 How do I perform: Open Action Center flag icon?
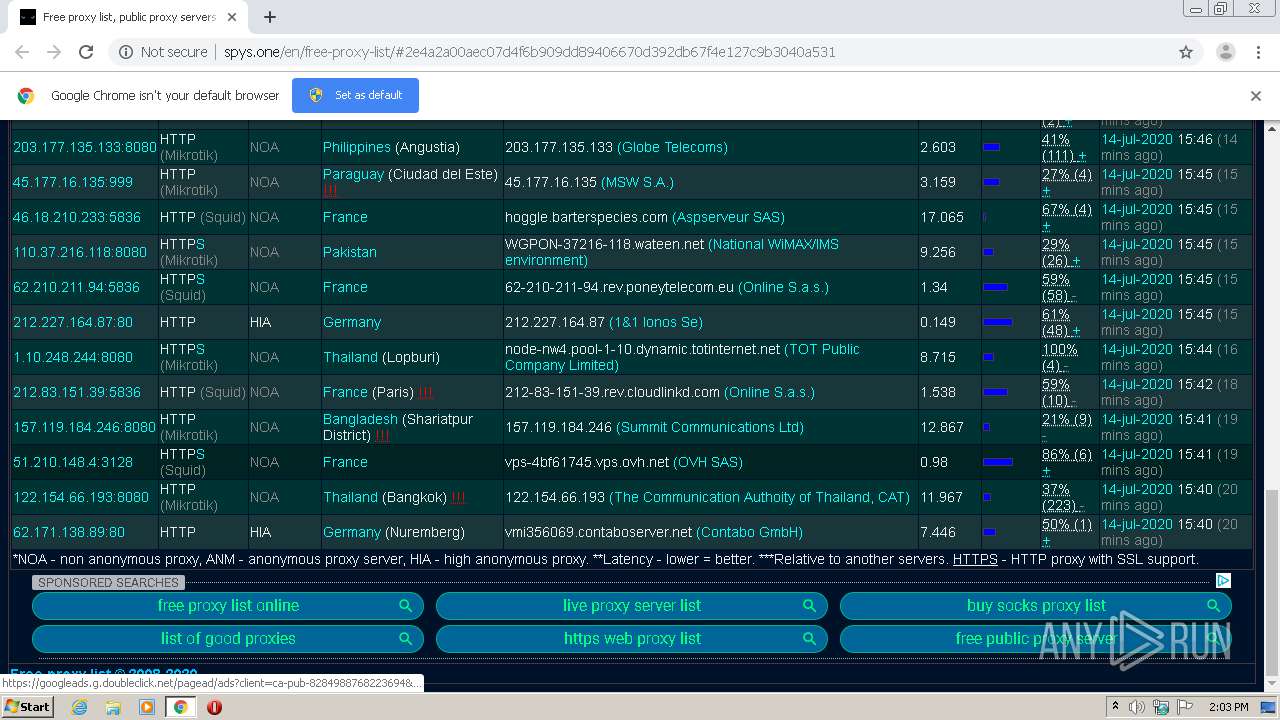(1185, 707)
